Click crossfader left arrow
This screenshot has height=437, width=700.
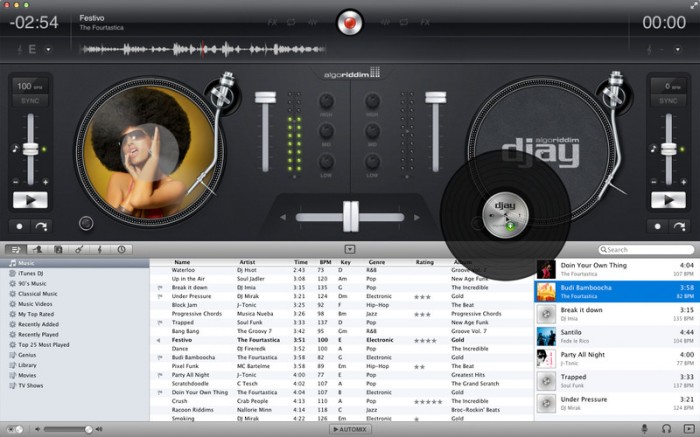click(x=283, y=217)
